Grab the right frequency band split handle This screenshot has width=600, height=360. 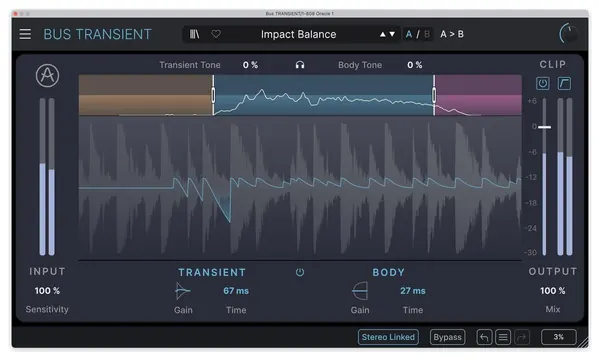(434, 95)
